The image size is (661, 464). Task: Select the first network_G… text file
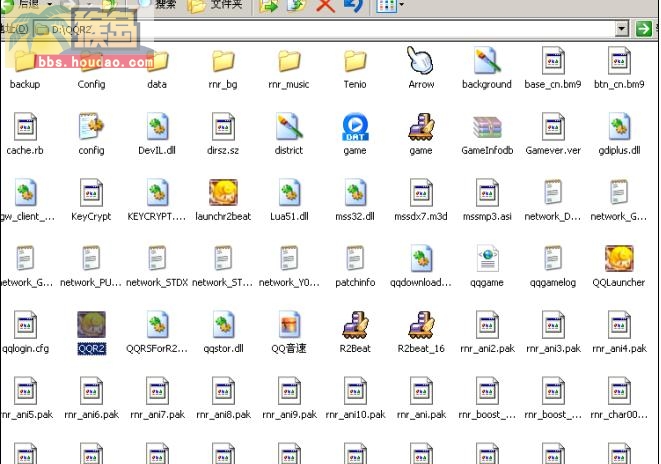tap(619, 201)
